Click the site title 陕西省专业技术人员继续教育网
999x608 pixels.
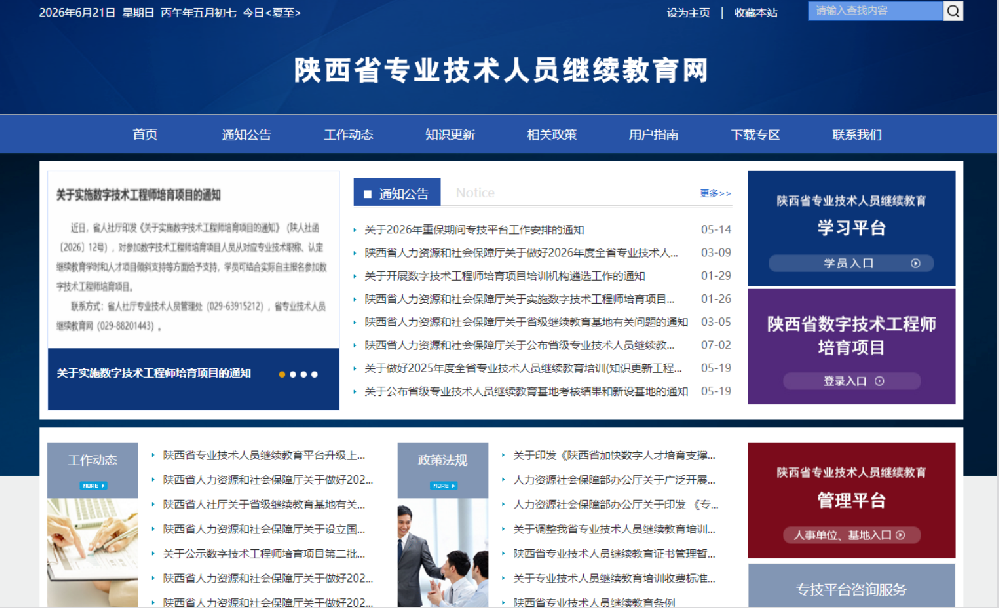(x=501, y=70)
